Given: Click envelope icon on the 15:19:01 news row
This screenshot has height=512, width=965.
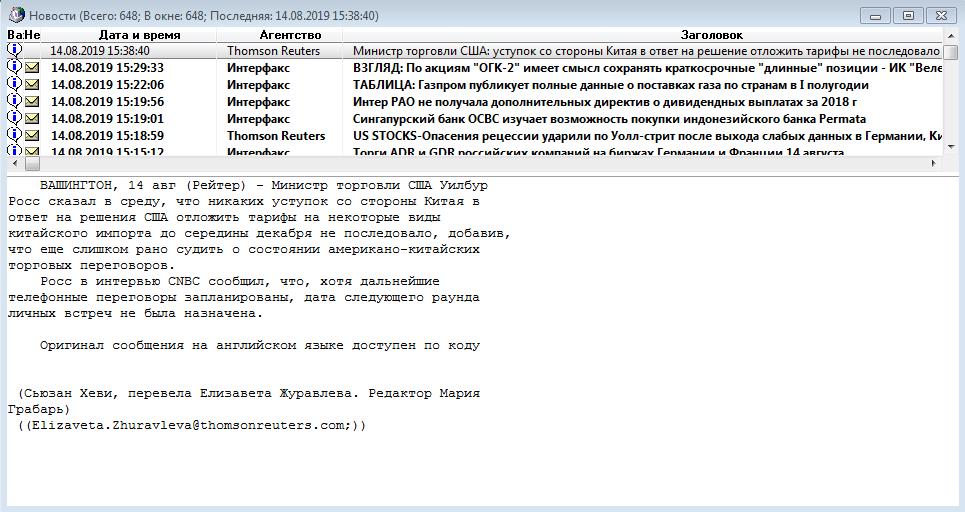Looking at the screenshot, I should [32, 119].
